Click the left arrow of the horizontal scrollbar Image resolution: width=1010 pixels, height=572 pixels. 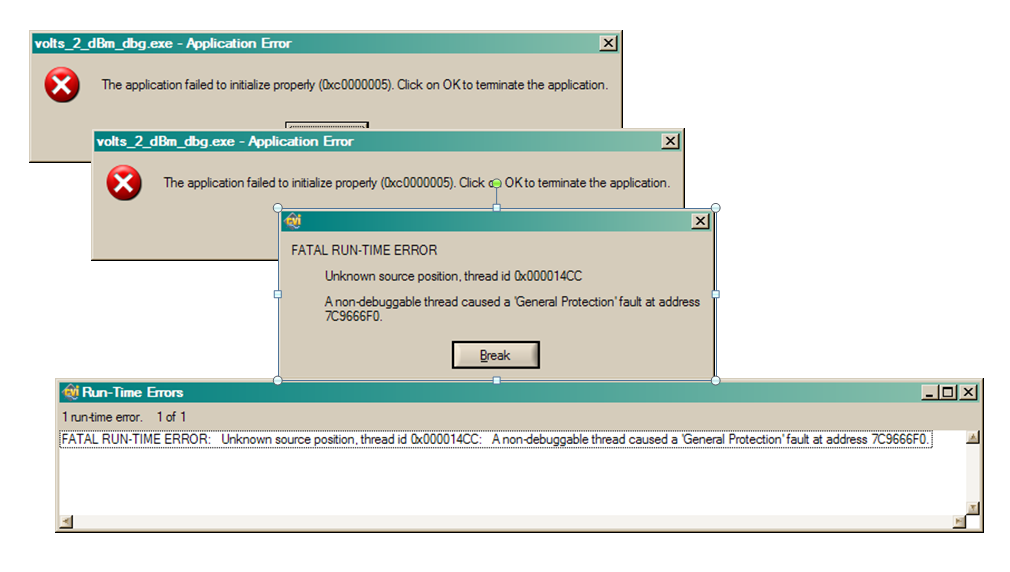(x=66, y=521)
